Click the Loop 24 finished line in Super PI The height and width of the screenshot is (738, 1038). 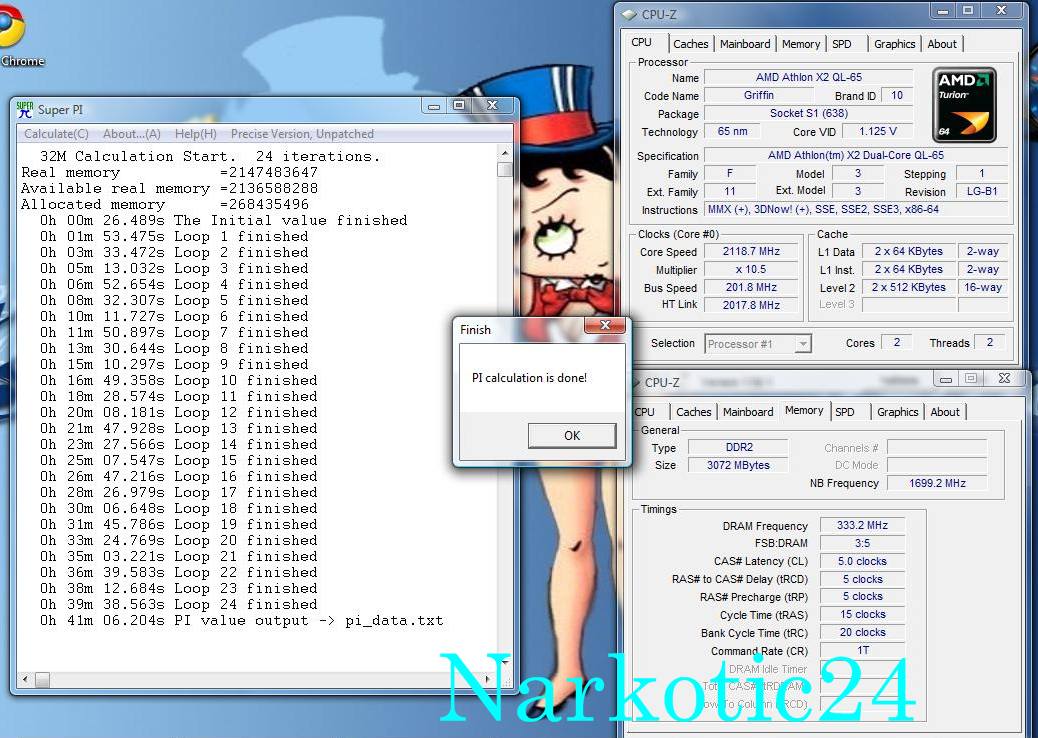(179, 604)
